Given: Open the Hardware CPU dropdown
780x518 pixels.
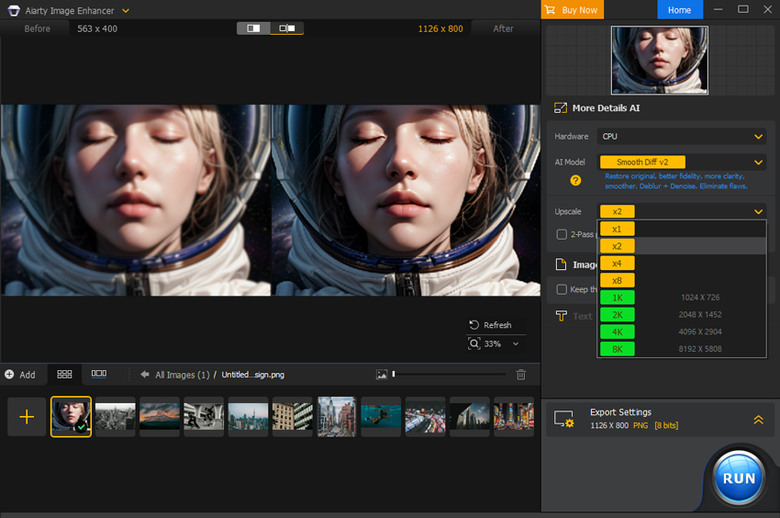Looking at the screenshot, I should [681, 136].
